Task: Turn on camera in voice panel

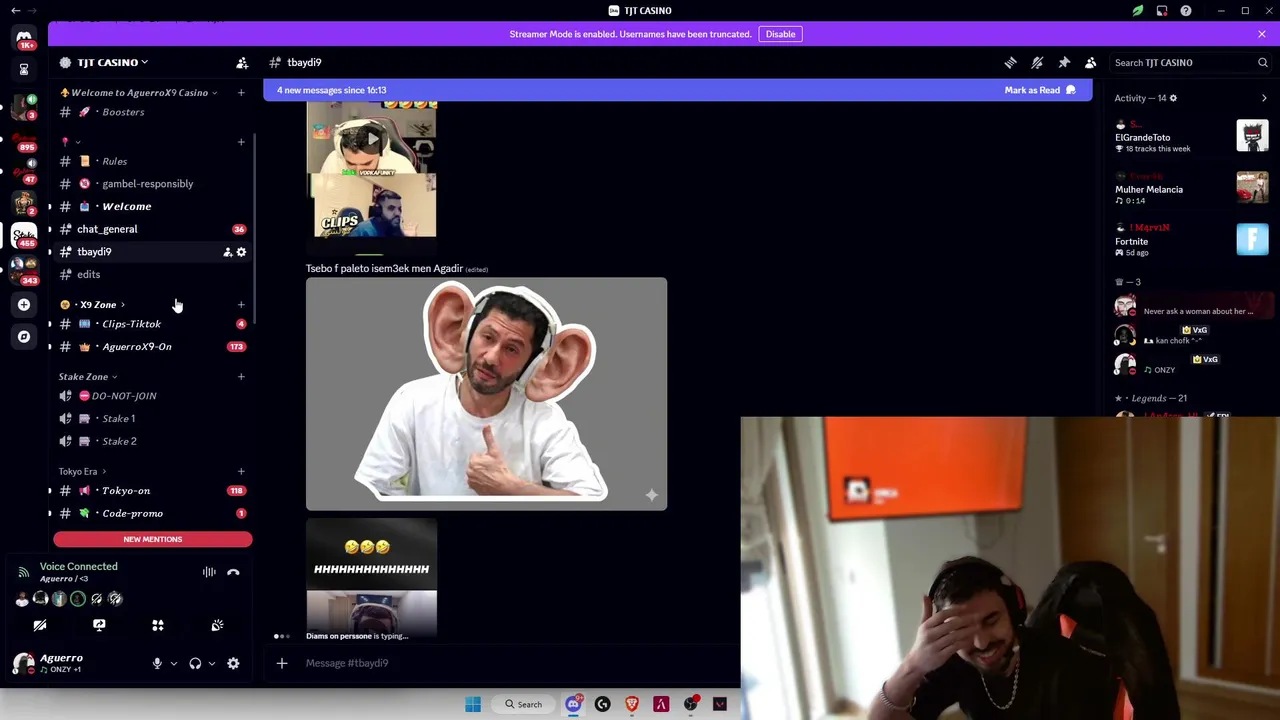Action: coord(40,625)
